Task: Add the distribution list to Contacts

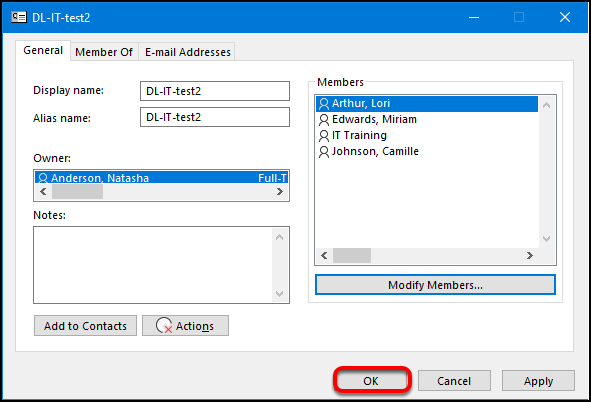Action: pos(85,326)
